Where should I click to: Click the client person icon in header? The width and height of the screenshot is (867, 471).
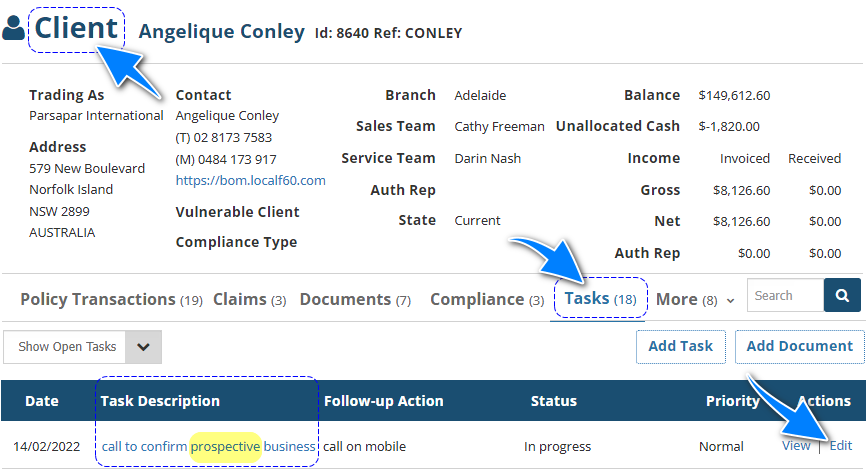[x=14, y=29]
